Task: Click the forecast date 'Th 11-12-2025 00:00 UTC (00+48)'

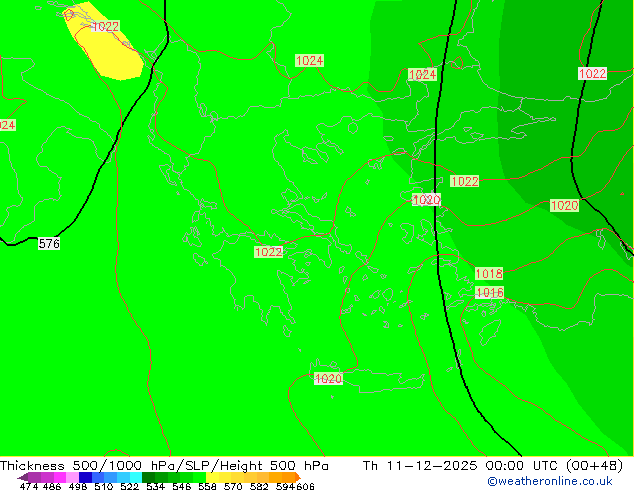Action: click(493, 465)
